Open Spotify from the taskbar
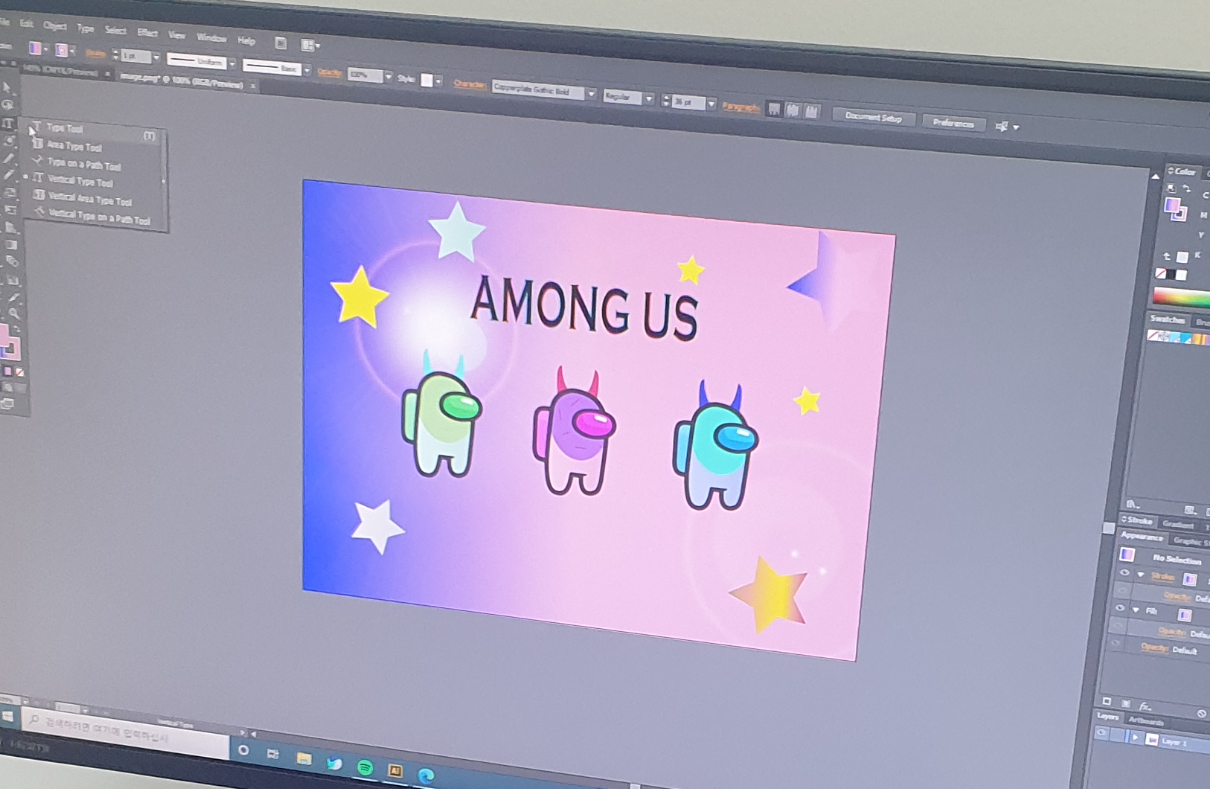This screenshot has width=1210, height=789. [365, 768]
